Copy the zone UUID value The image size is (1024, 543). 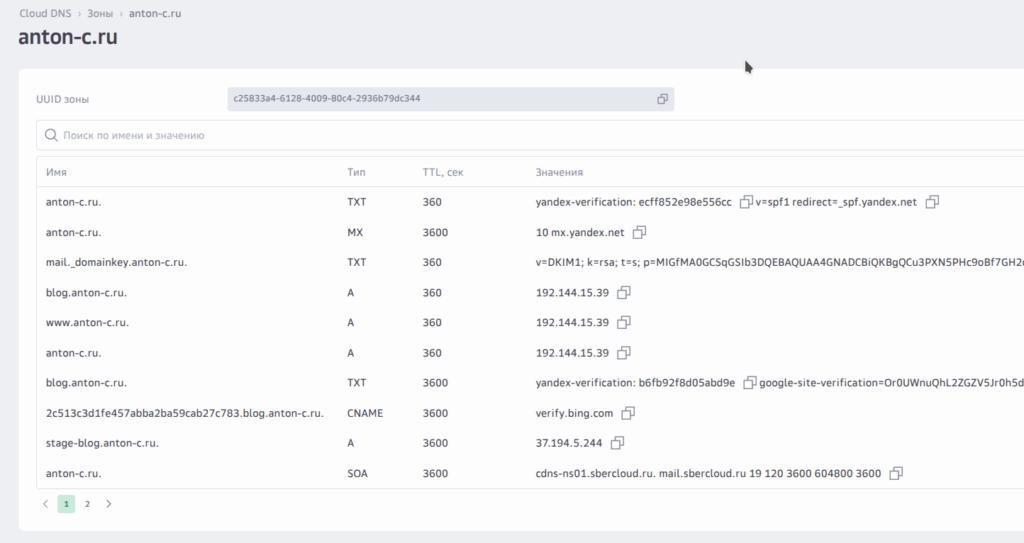[662, 99]
